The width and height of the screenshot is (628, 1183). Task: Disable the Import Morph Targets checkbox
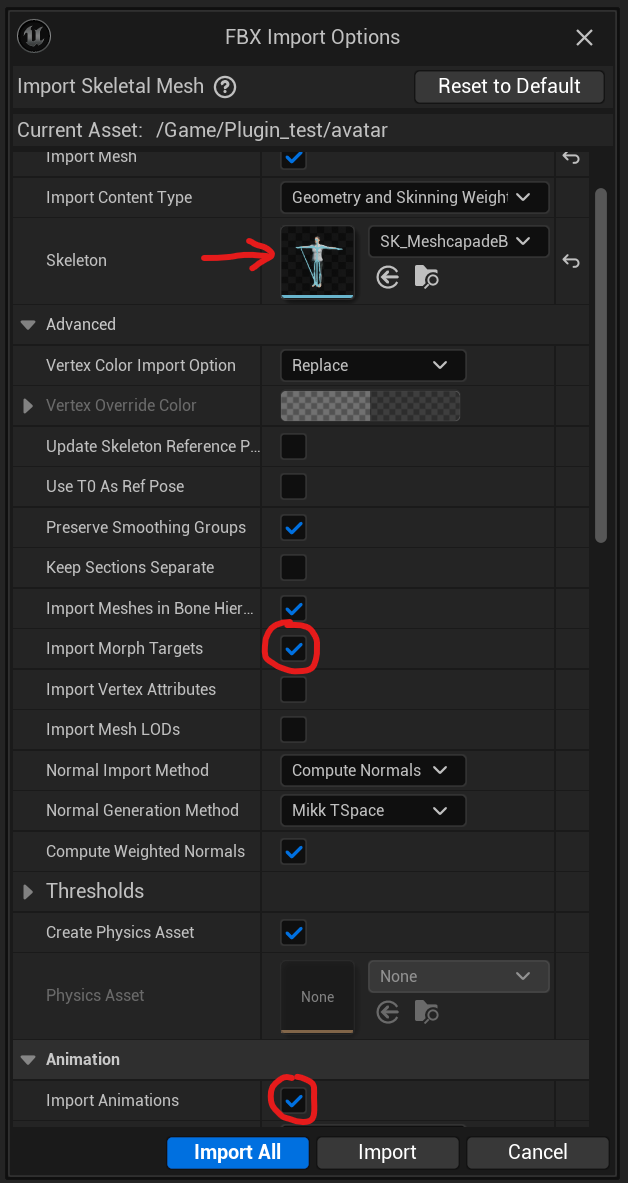[x=293, y=649]
